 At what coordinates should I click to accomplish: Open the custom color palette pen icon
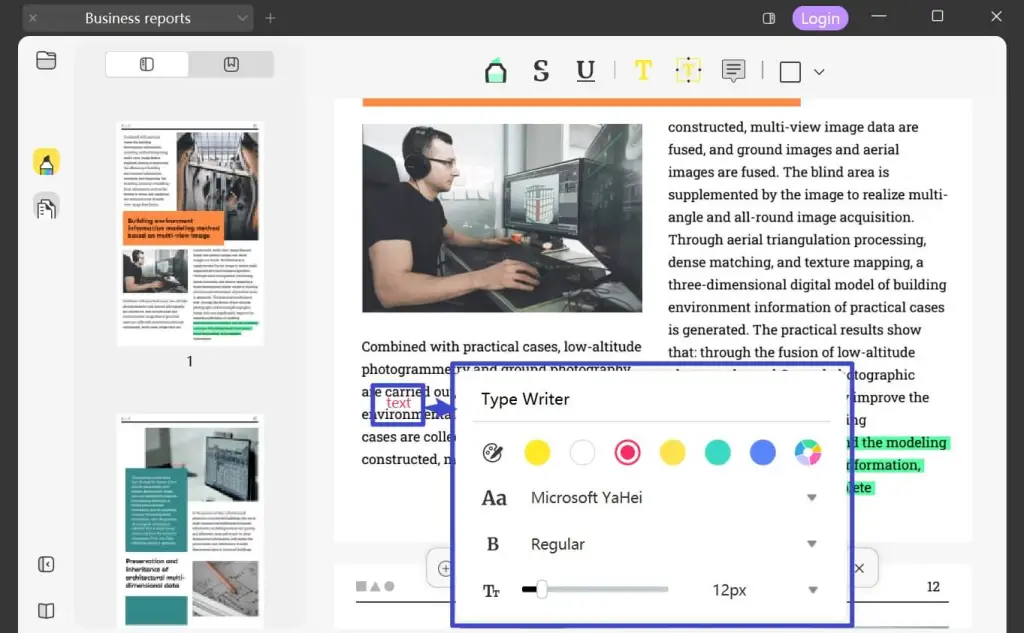click(492, 452)
